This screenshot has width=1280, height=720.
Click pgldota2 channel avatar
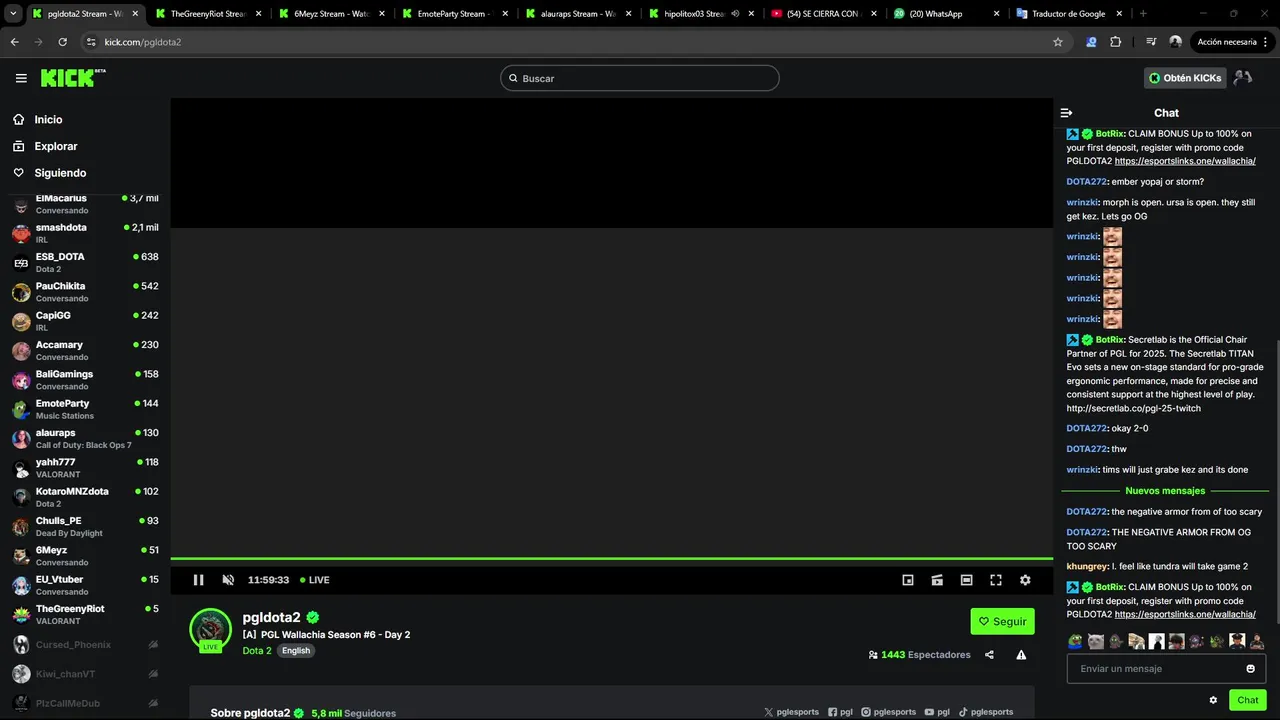coord(211,629)
